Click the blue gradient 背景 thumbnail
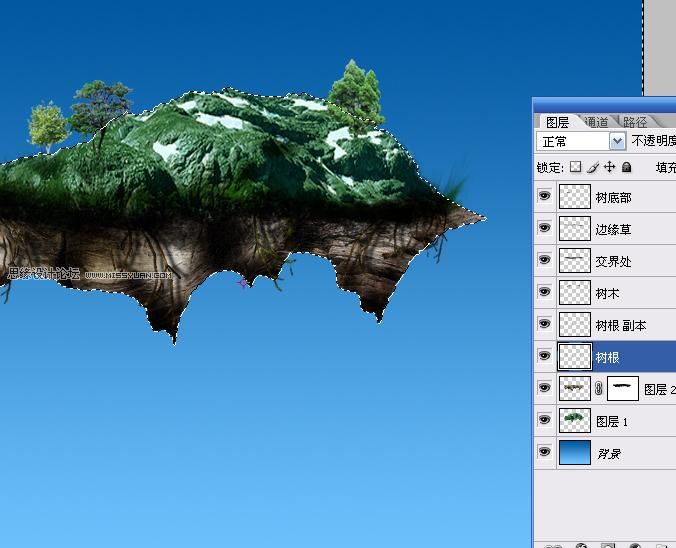 point(575,452)
